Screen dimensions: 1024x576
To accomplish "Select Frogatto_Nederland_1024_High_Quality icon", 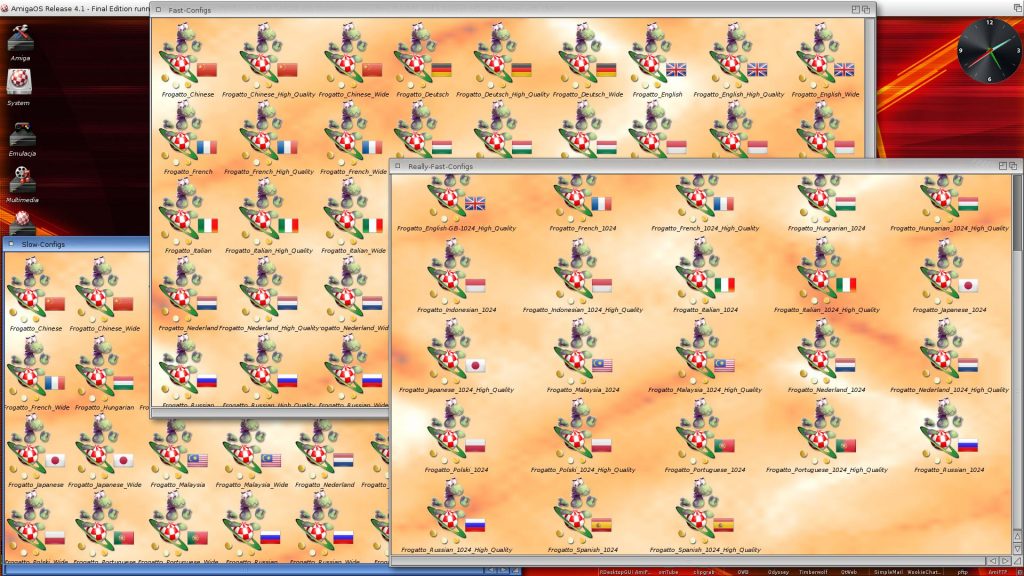I will tap(949, 357).
